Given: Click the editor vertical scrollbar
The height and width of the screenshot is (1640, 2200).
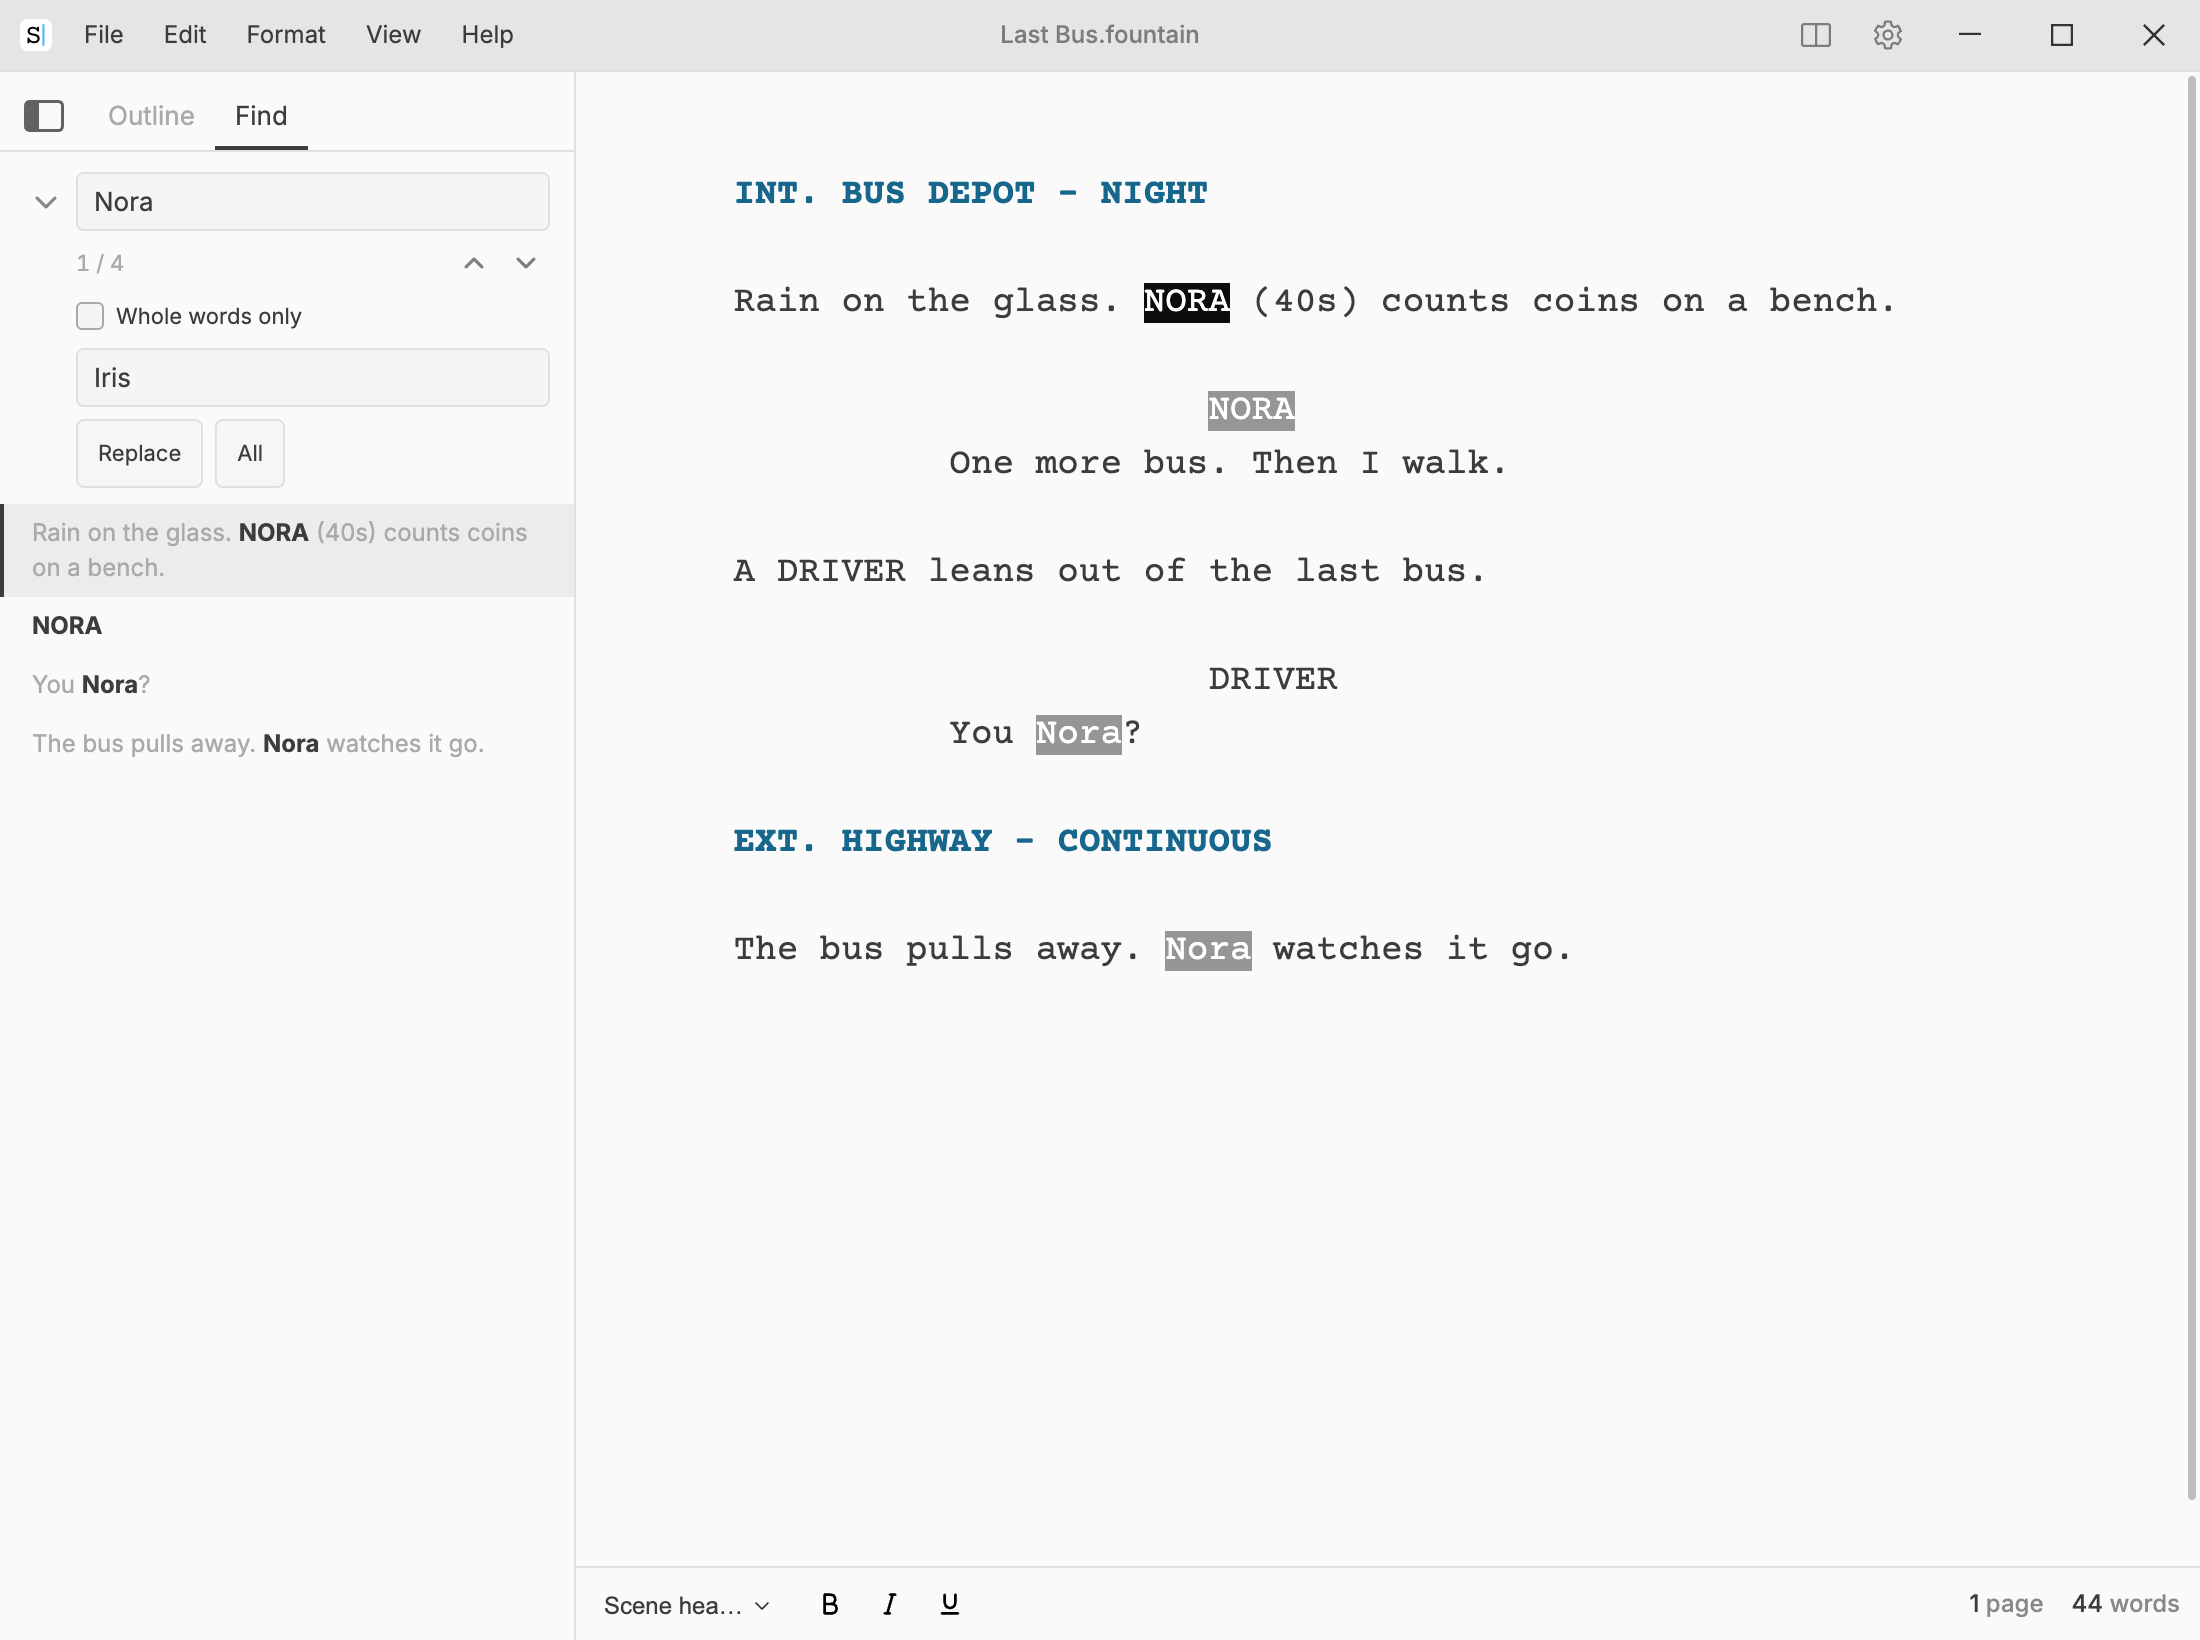Looking at the screenshot, I should (x=2192, y=790).
